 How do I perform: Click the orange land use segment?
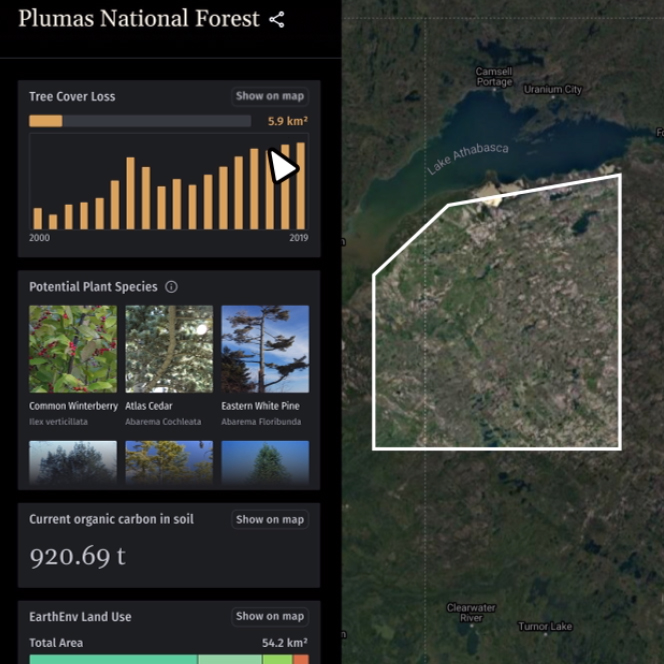[x=301, y=659]
